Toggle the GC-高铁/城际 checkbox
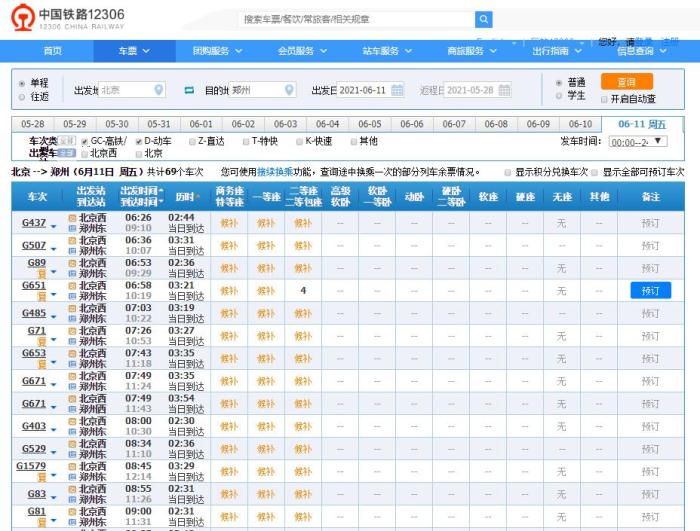Screen dimensions: 700x531 (84, 141)
